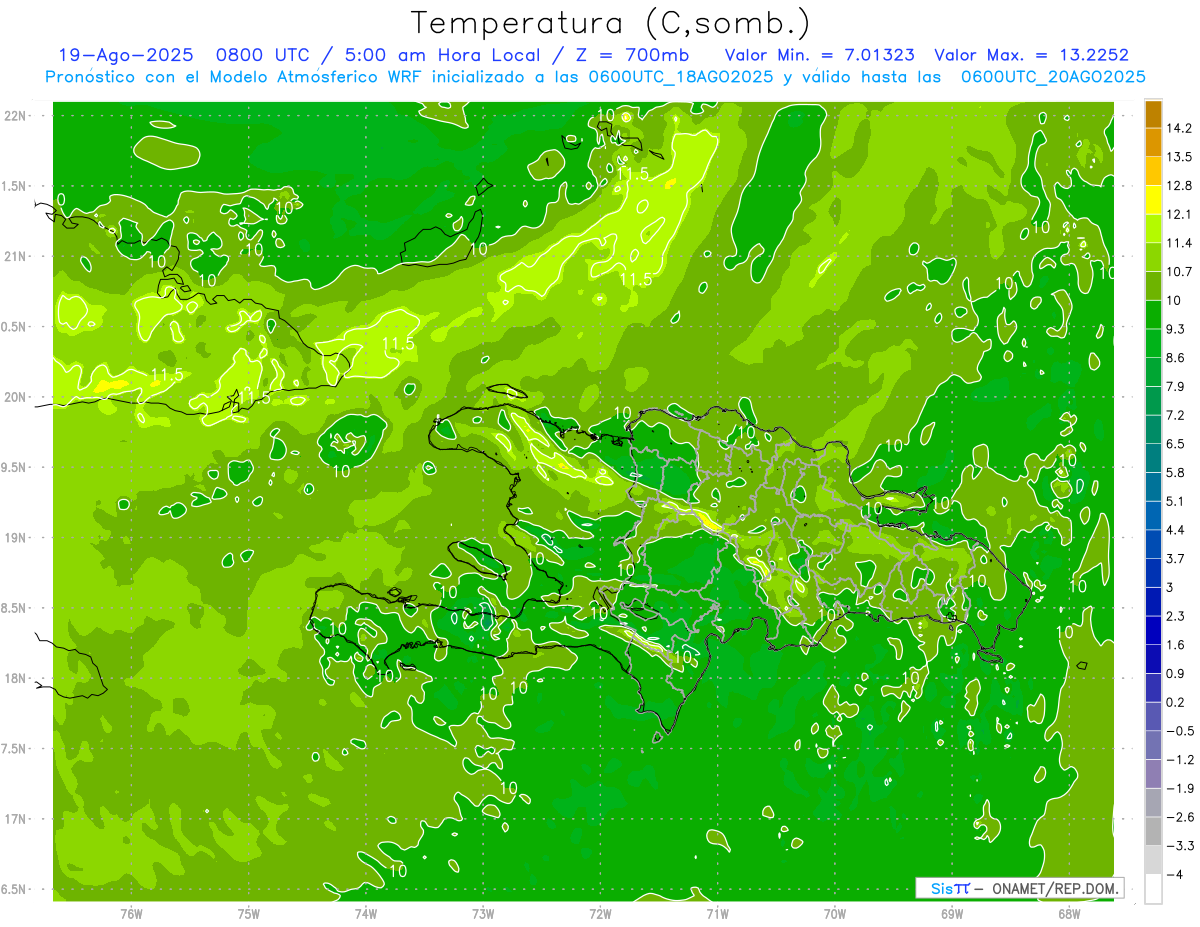Image resolution: width=1200 pixels, height=927 pixels.
Task: Click the '72W' longitude axis label
Action: tap(600, 913)
